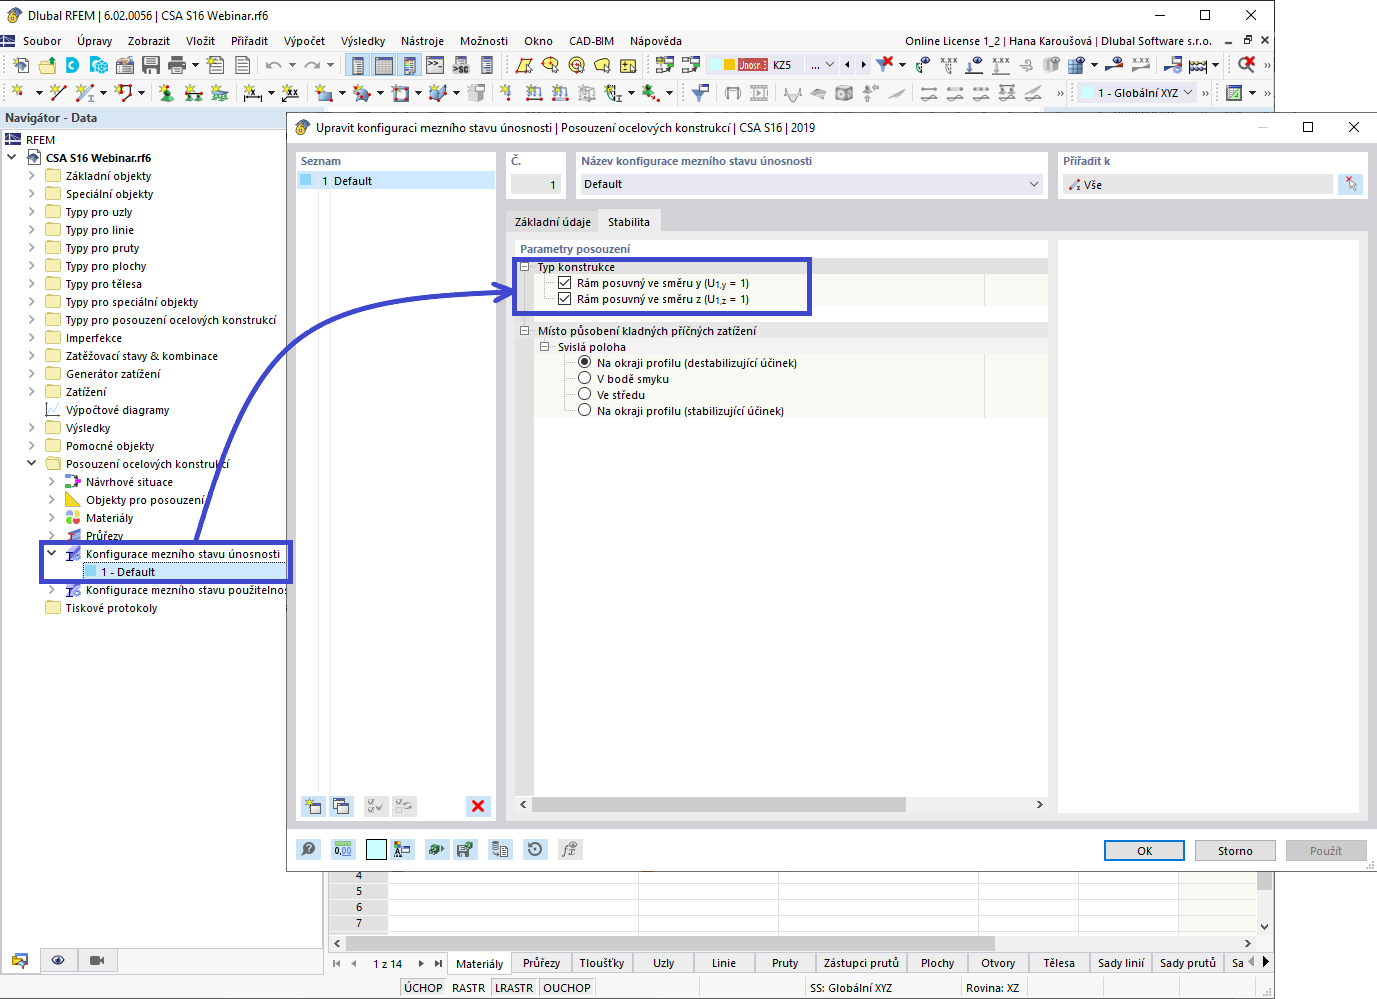Select Ve středu radio option
The image size is (1377, 999).
(x=585, y=394)
